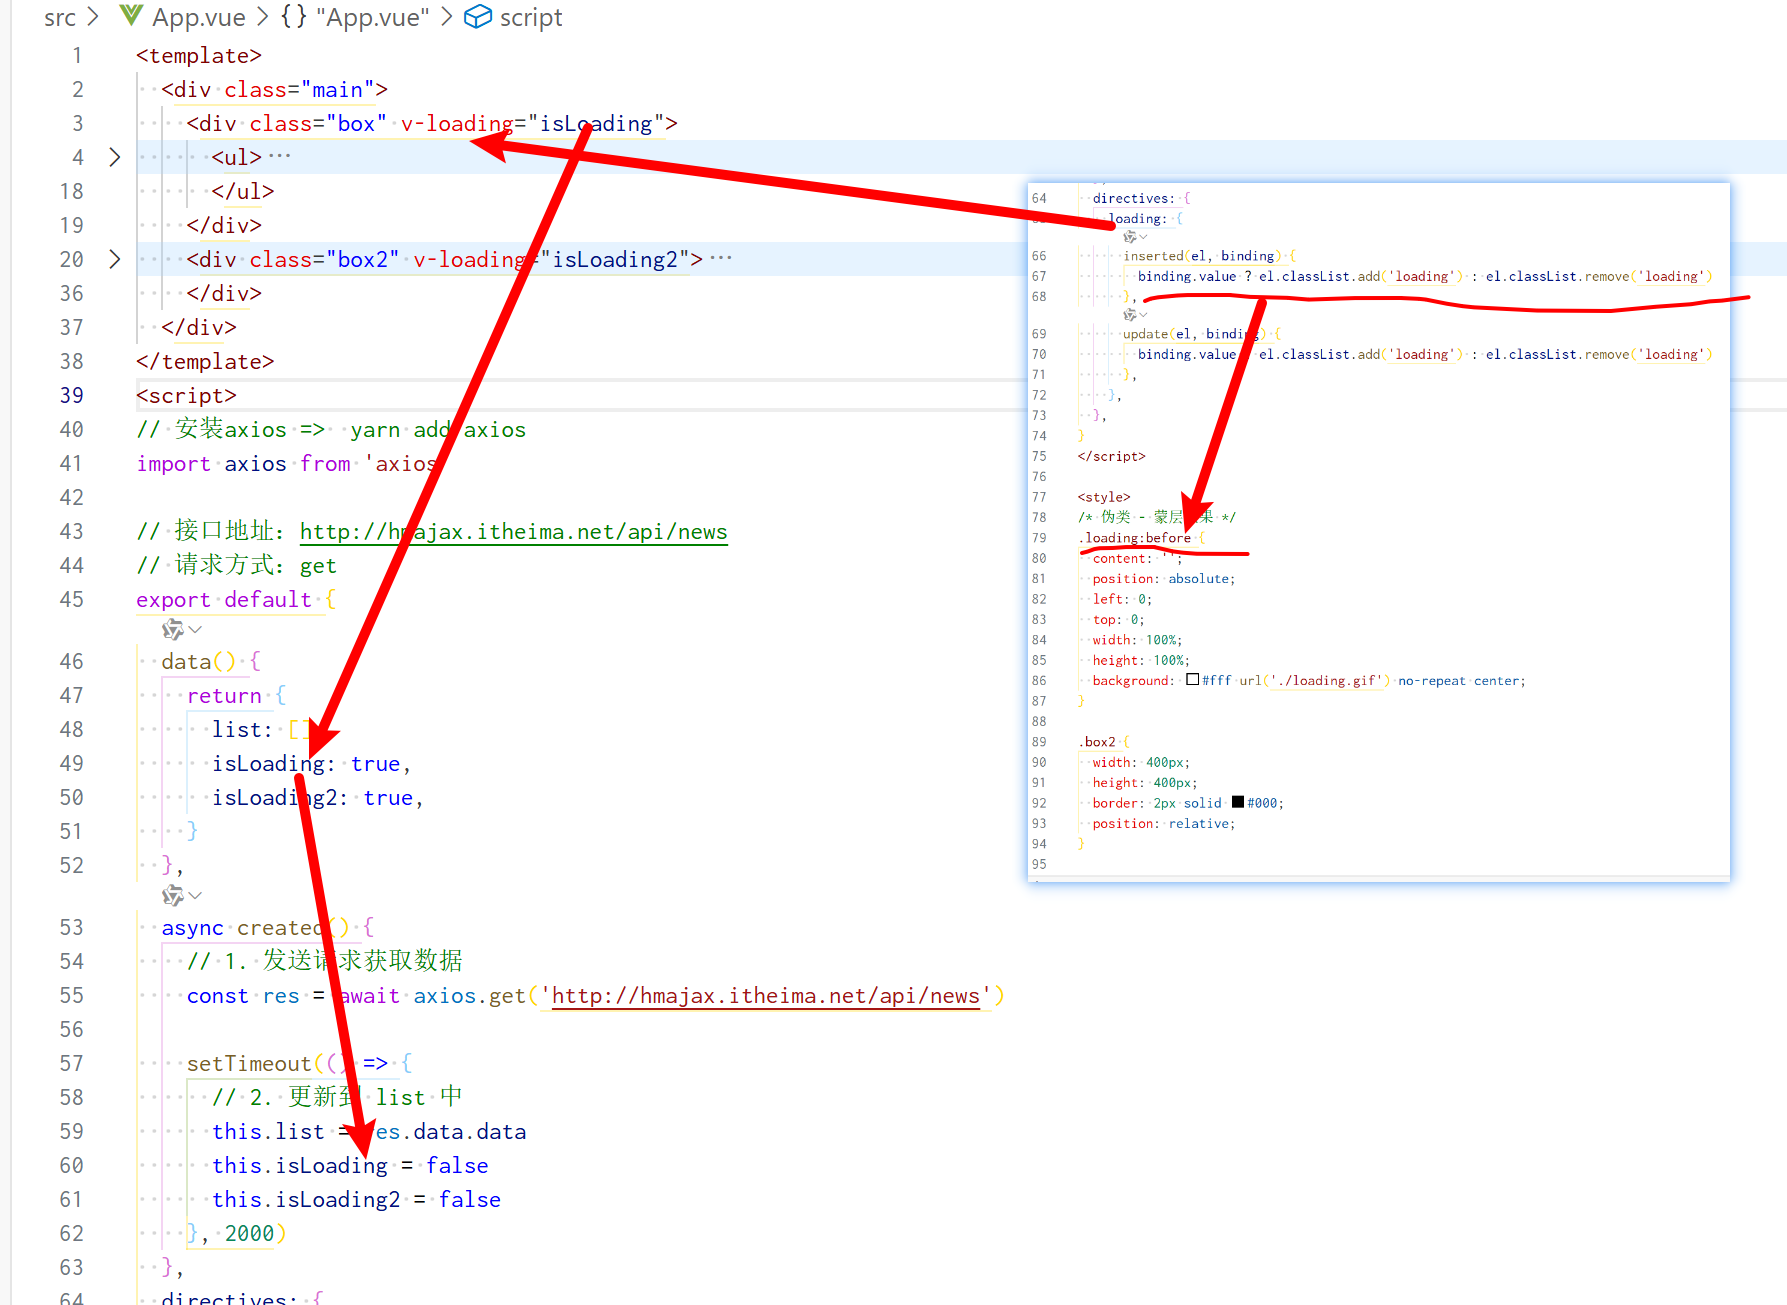The height and width of the screenshot is (1305, 1787).
Task: Open the src breadcrumb folder
Action: pos(60,17)
